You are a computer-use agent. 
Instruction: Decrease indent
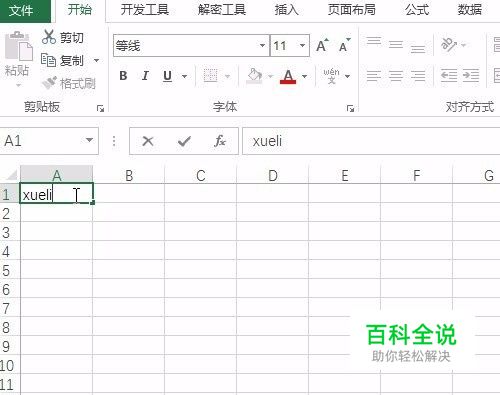(x=449, y=76)
